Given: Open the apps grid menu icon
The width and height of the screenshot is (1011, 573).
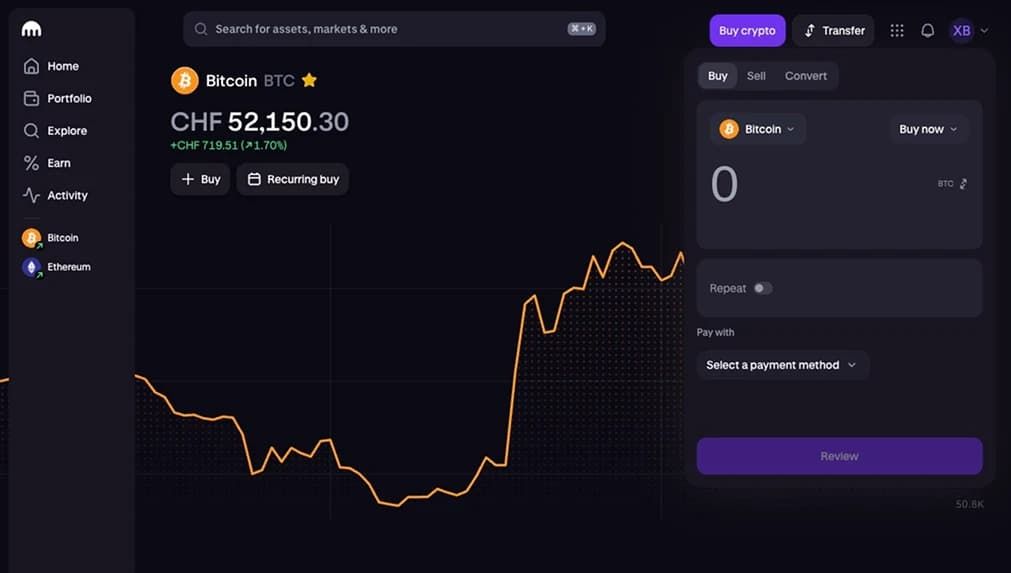Looking at the screenshot, I should pos(897,30).
